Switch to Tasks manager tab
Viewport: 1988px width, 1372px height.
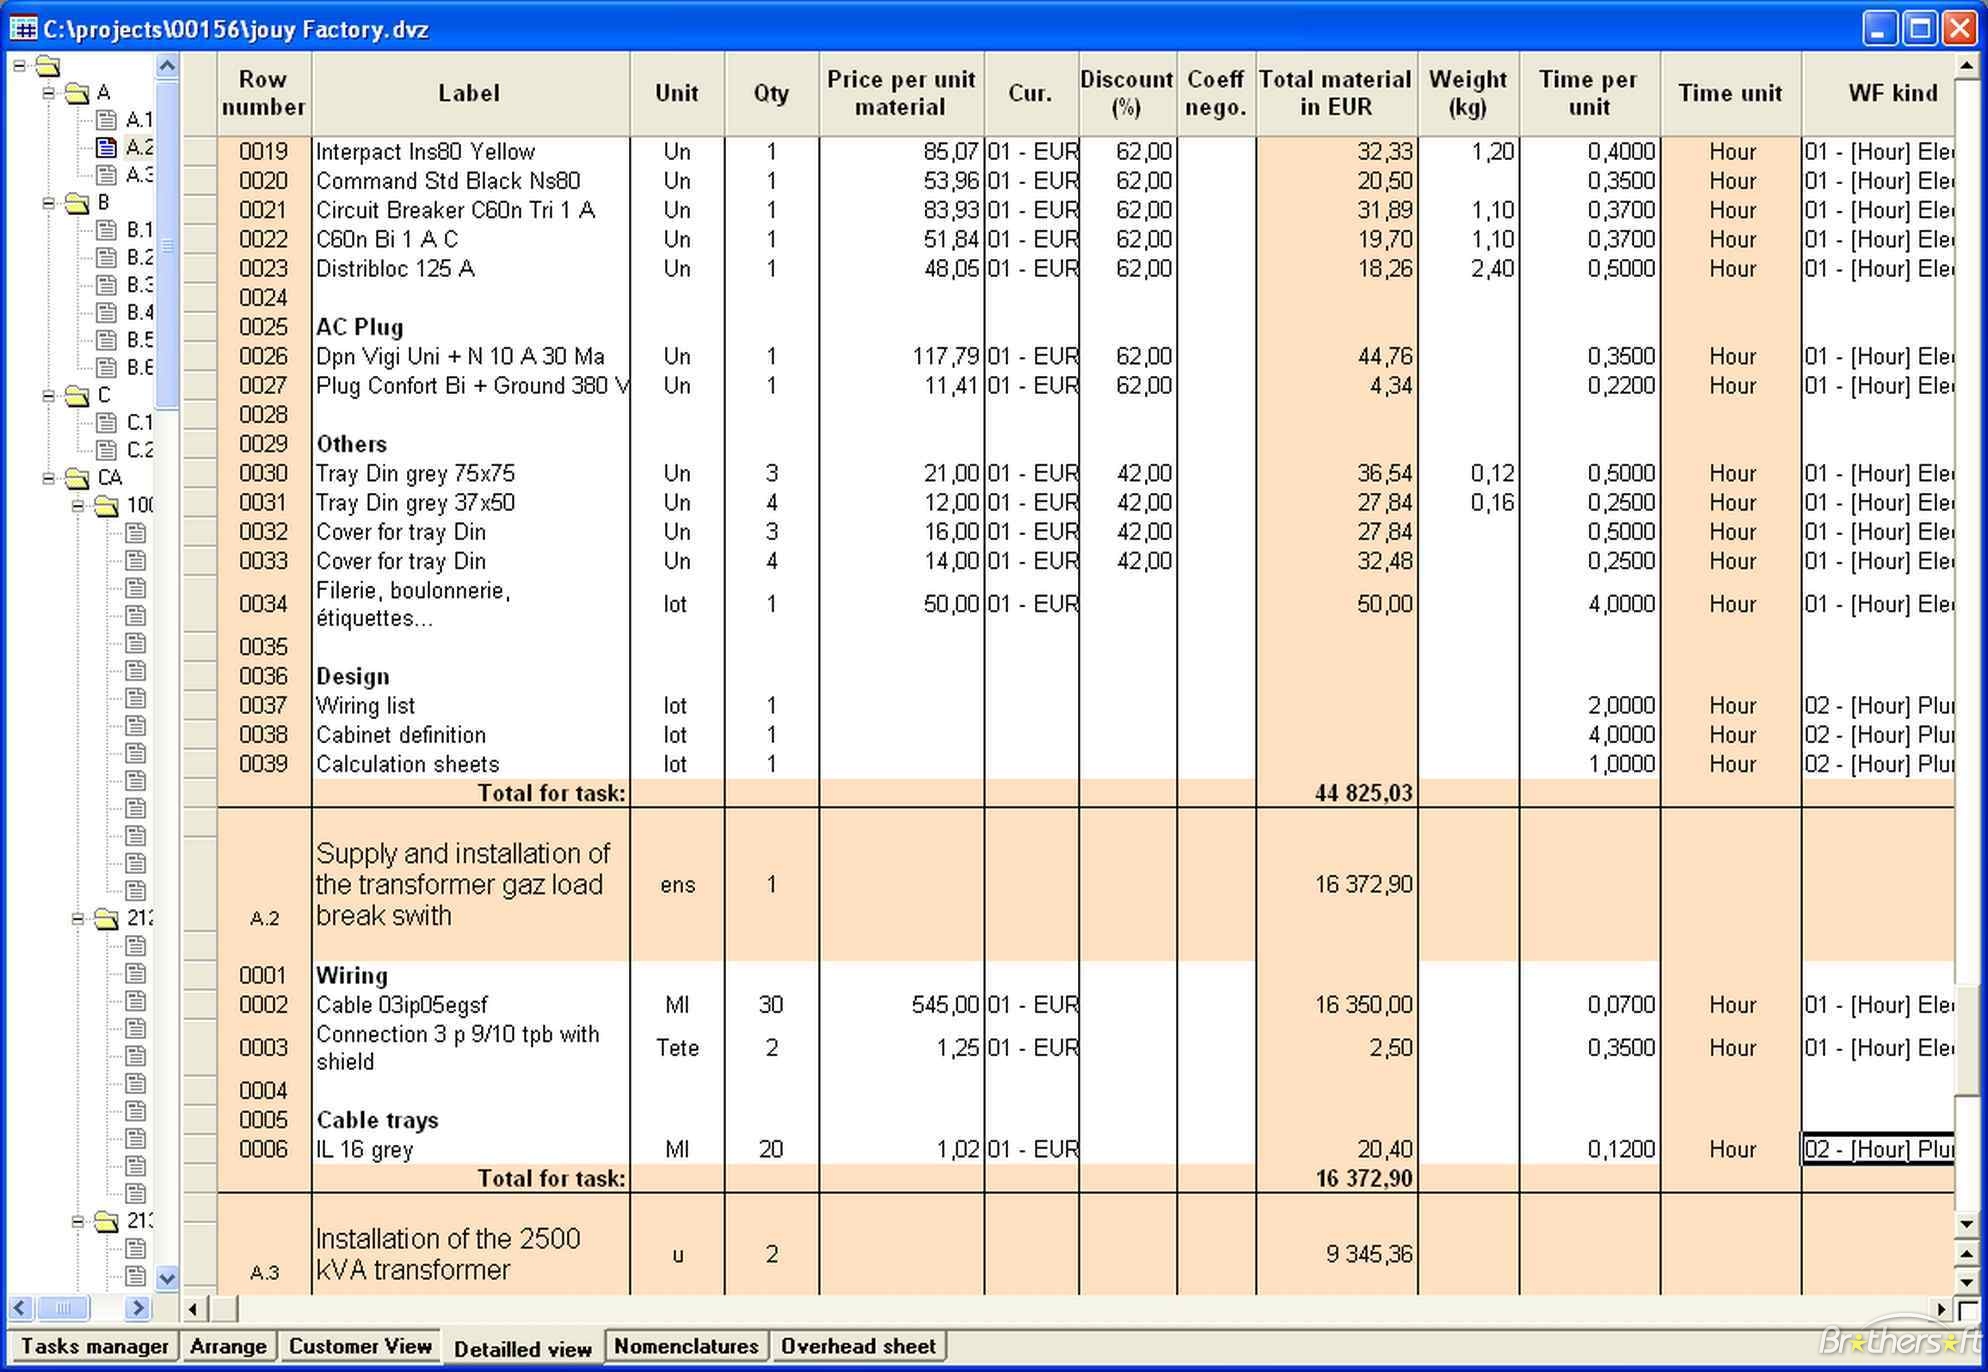coord(94,1346)
